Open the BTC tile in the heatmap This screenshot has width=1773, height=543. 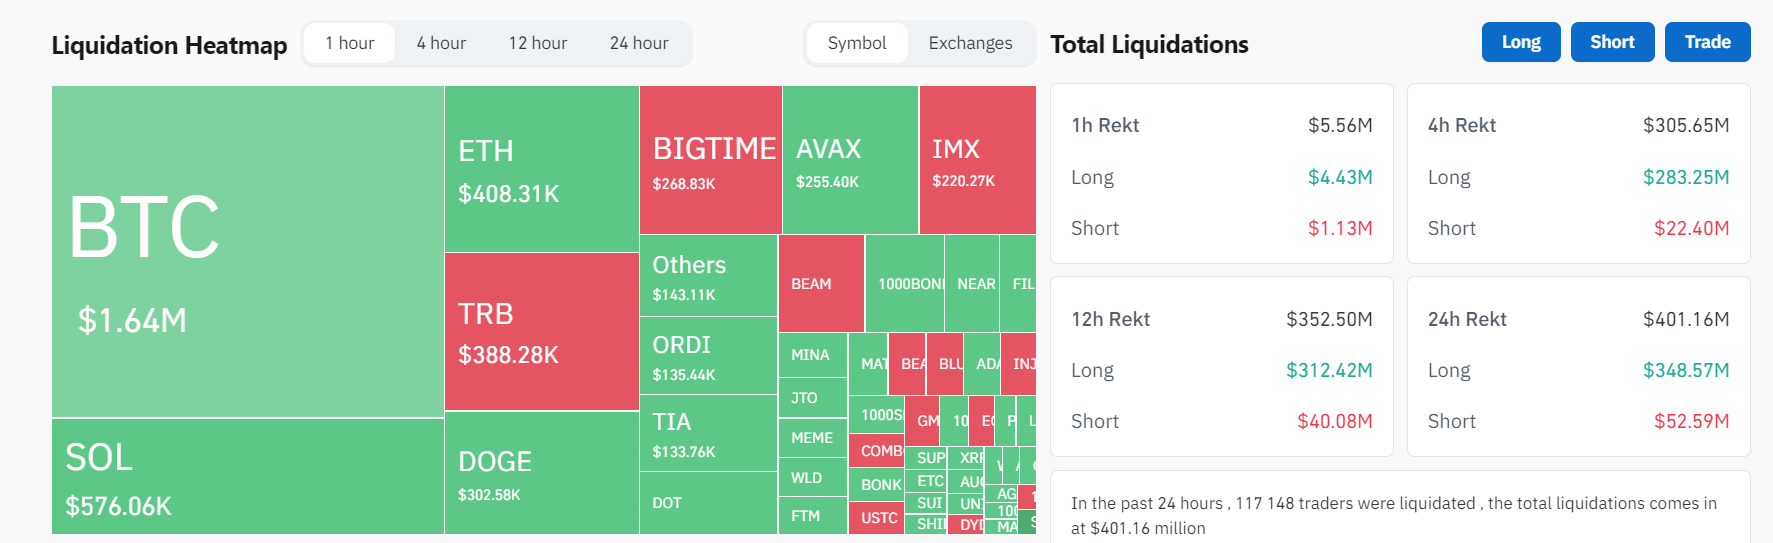(x=247, y=251)
